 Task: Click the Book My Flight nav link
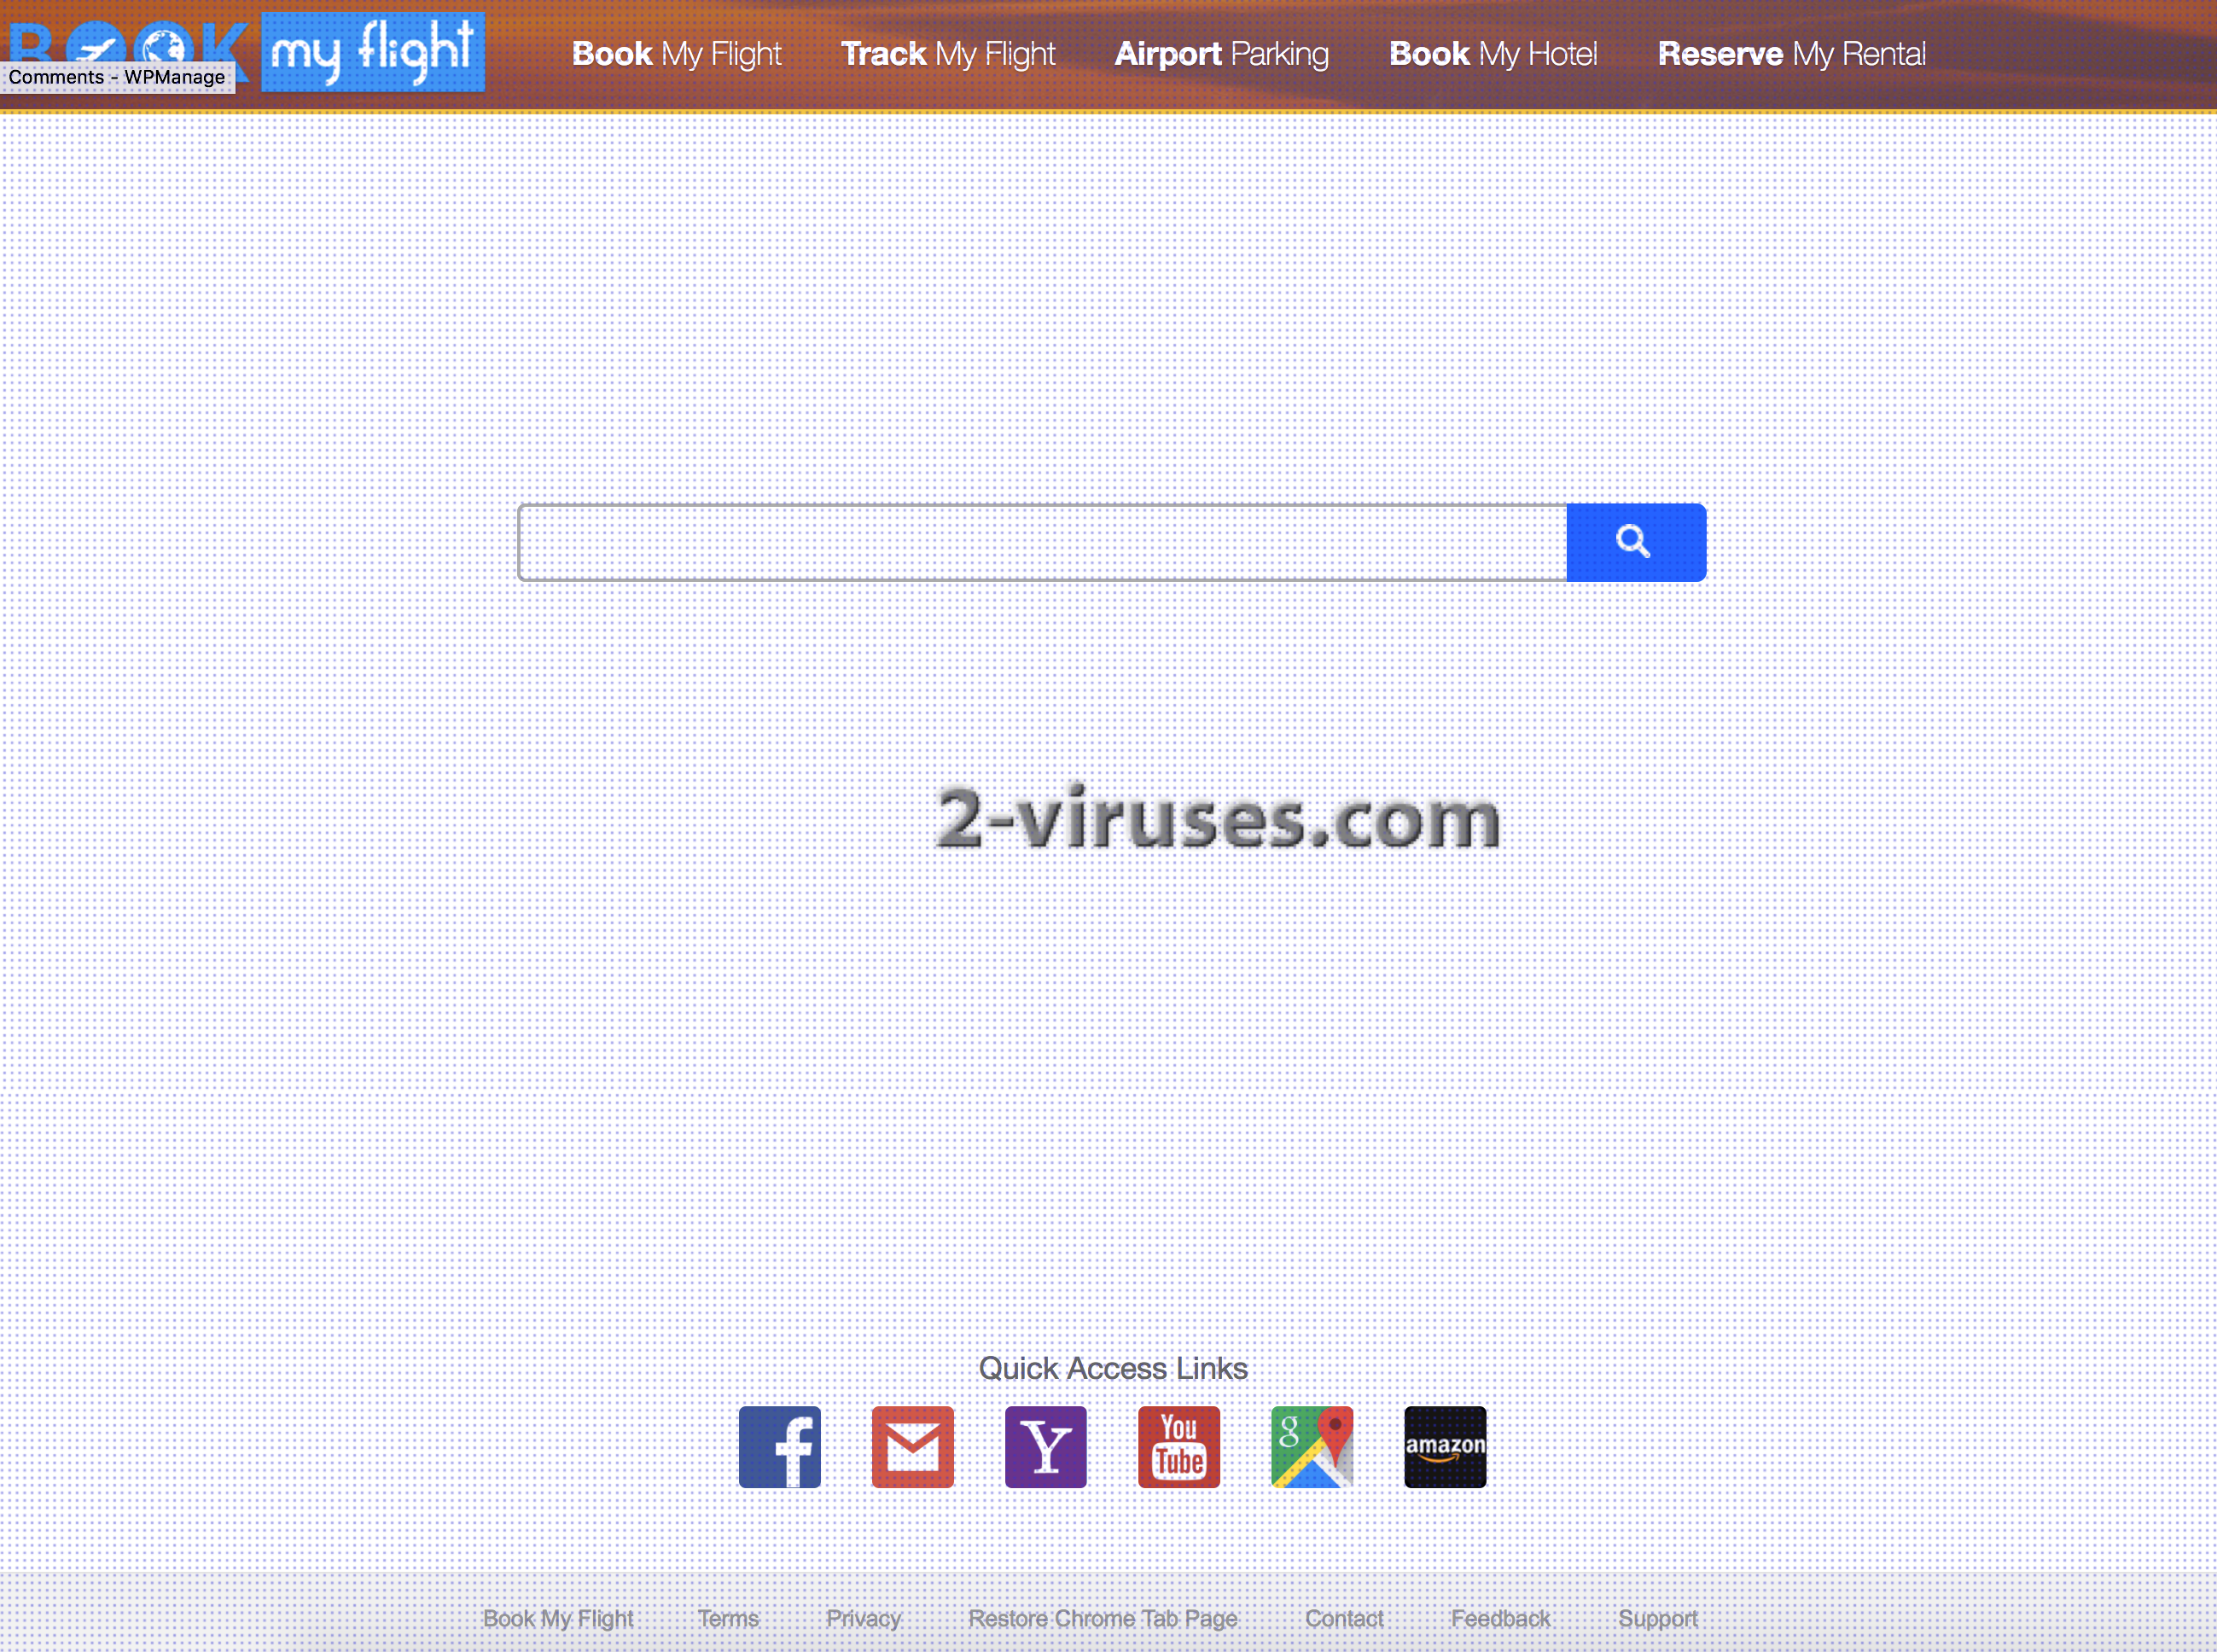(x=675, y=54)
